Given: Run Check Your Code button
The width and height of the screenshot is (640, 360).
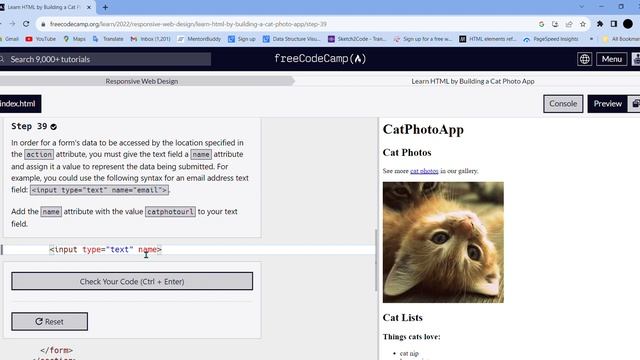Looking at the screenshot, I should coord(132,281).
